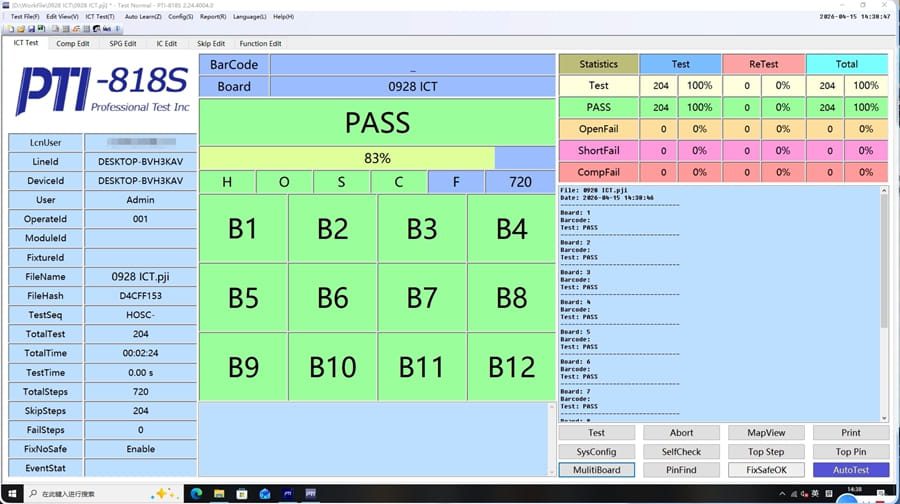Click the Statistics header cell
The height and width of the screenshot is (504, 900).
click(599, 64)
